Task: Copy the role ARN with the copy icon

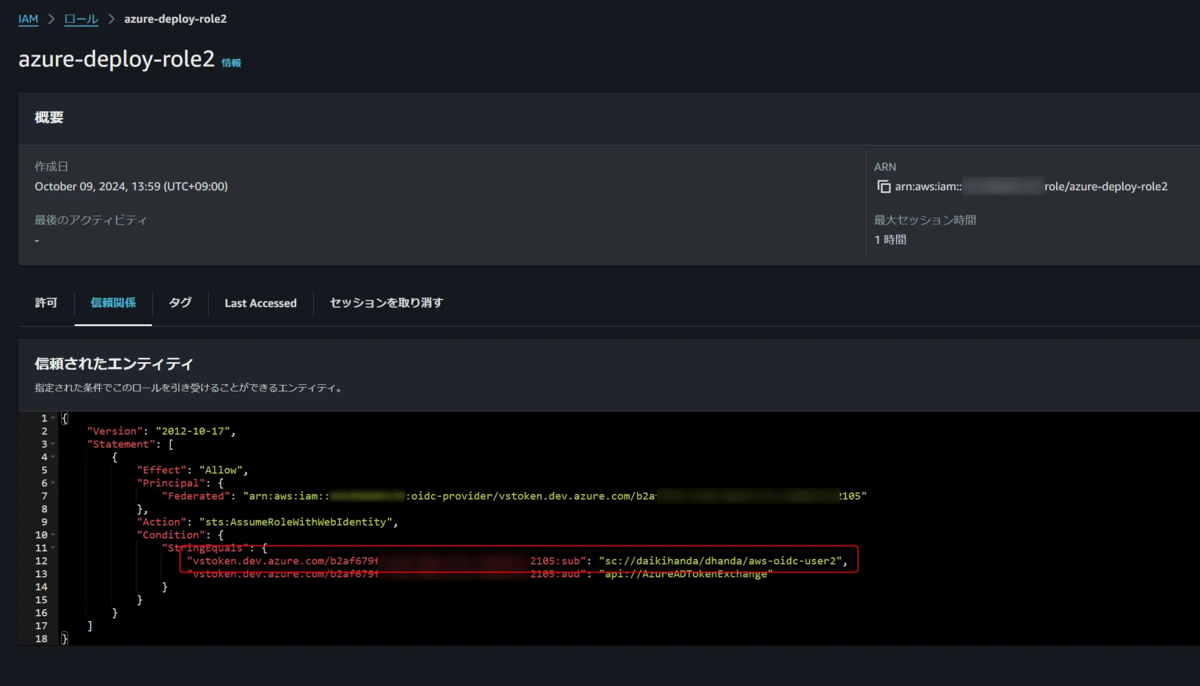Action: tap(883, 187)
